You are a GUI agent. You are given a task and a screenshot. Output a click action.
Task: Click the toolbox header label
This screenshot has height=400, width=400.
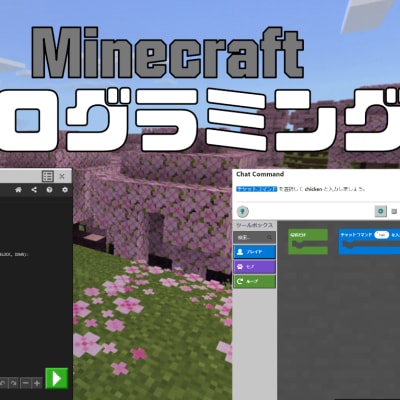tap(254, 225)
